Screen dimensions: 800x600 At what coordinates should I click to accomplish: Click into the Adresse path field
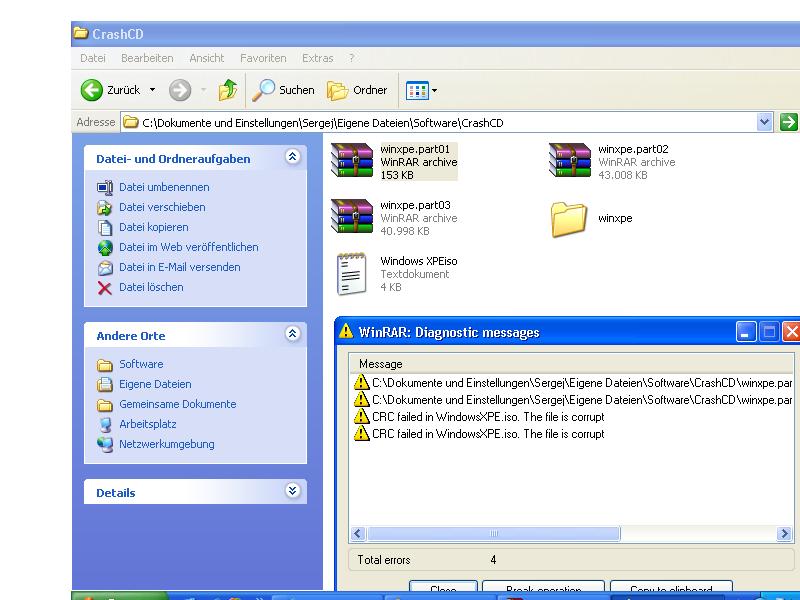[439, 122]
